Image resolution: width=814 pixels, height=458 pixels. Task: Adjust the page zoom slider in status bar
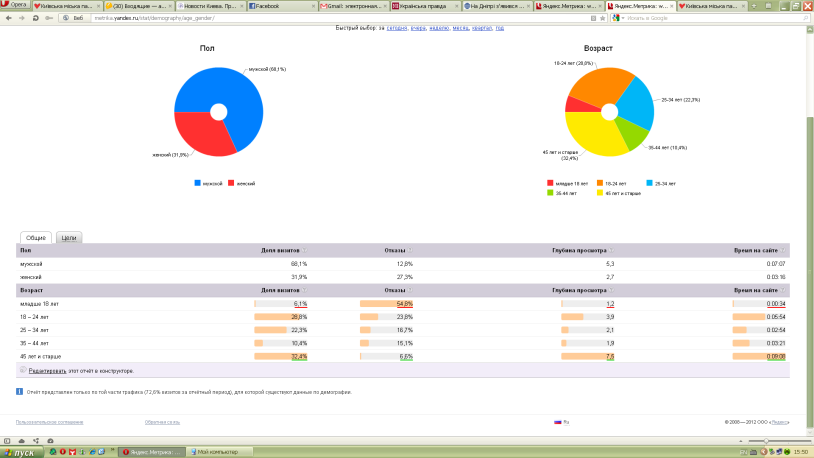pos(766,441)
